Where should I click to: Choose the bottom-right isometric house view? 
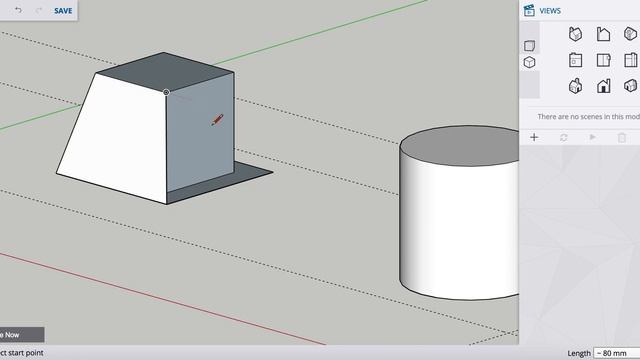pyautogui.click(x=631, y=86)
